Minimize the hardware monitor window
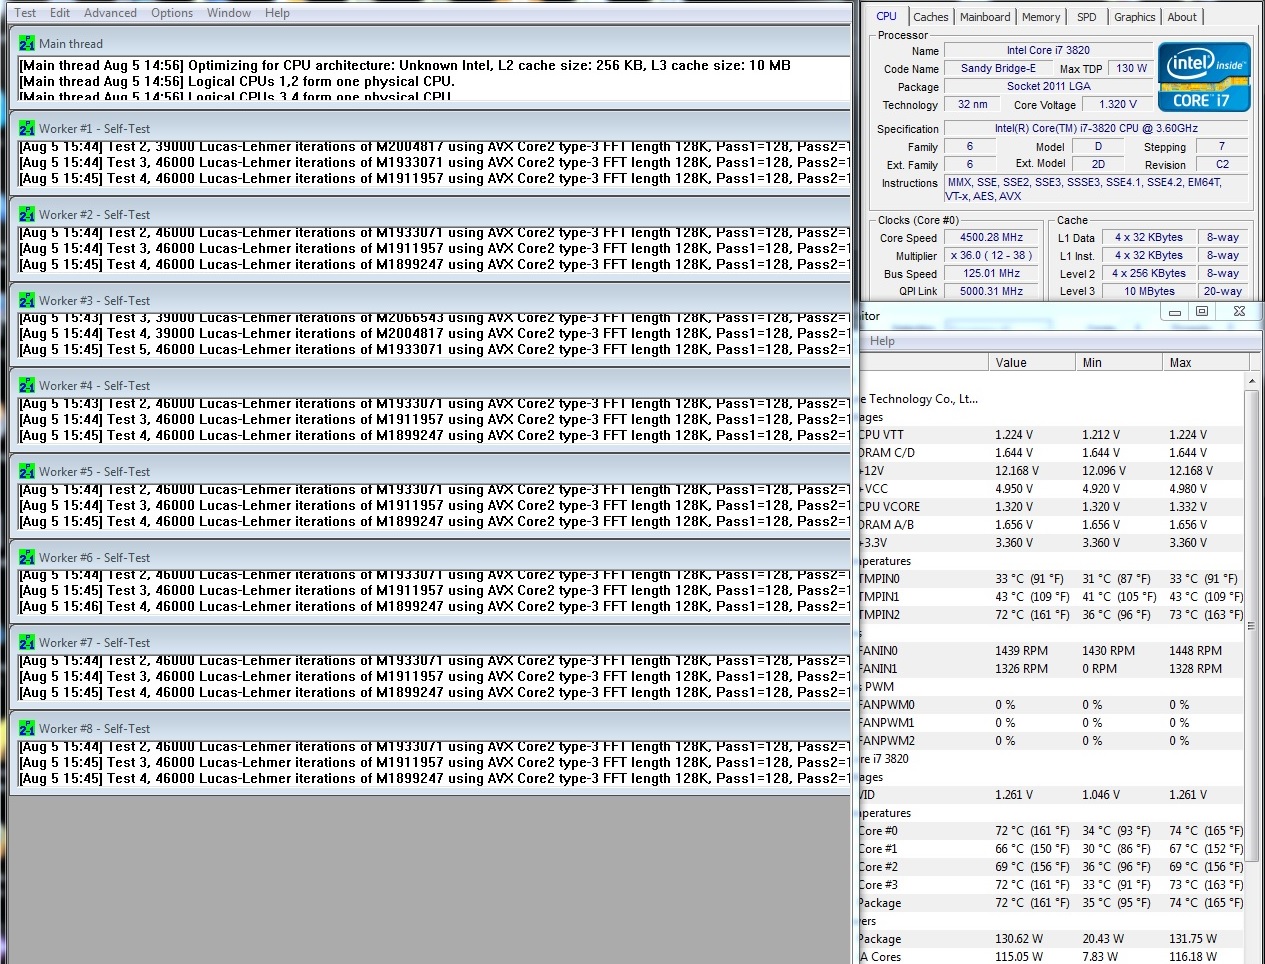The height and width of the screenshot is (964, 1265). click(1175, 312)
